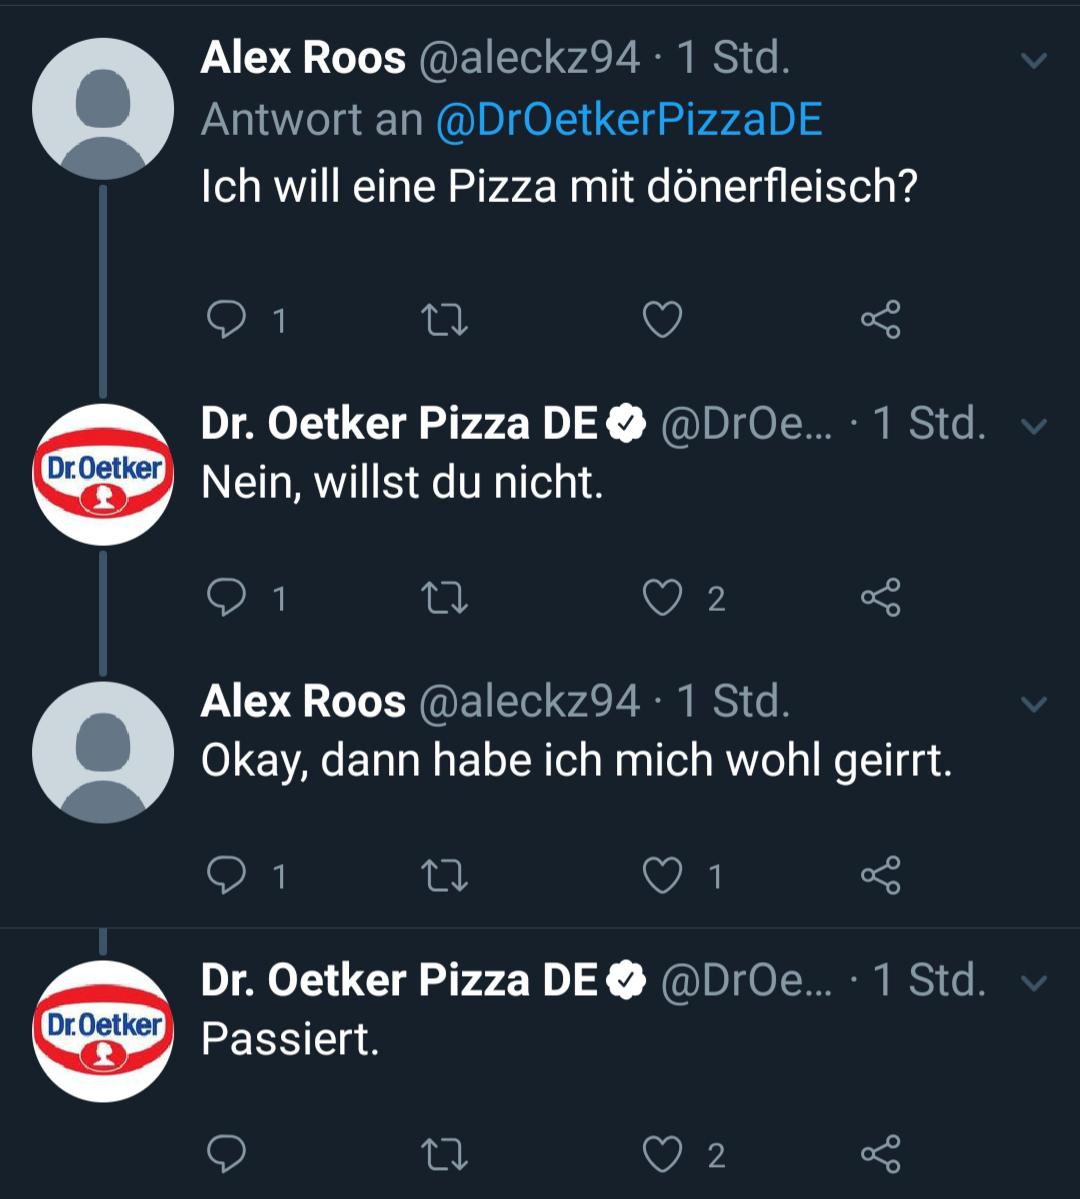Share the "Passiert." tweet

pyautogui.click(x=880, y=1154)
